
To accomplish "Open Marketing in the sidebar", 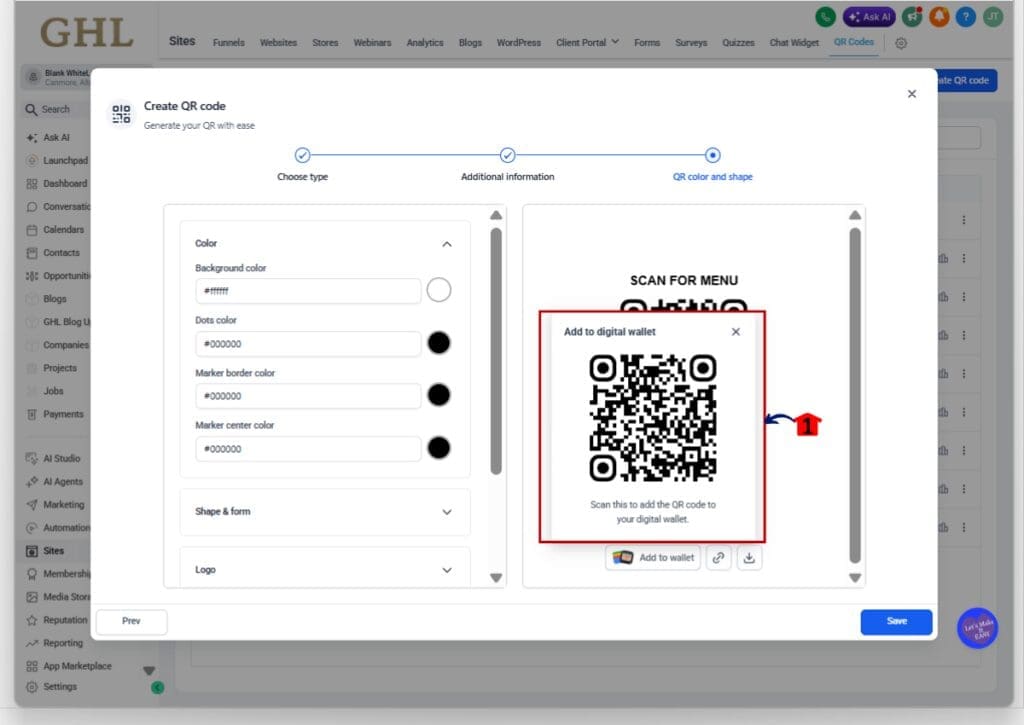I will tap(57, 505).
